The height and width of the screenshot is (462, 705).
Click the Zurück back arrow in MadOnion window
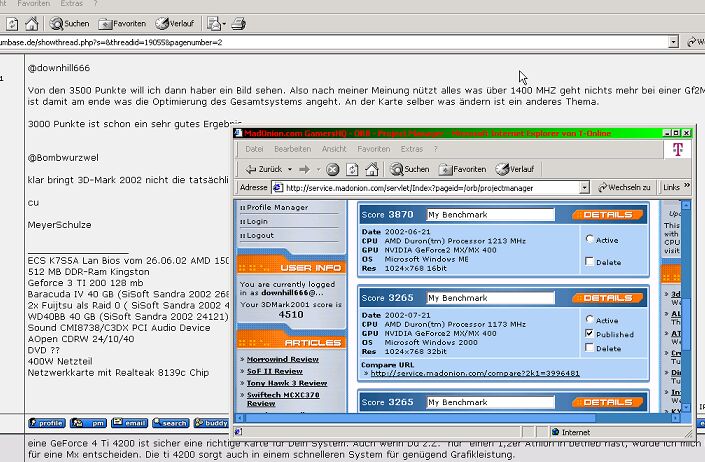pyautogui.click(x=263, y=169)
